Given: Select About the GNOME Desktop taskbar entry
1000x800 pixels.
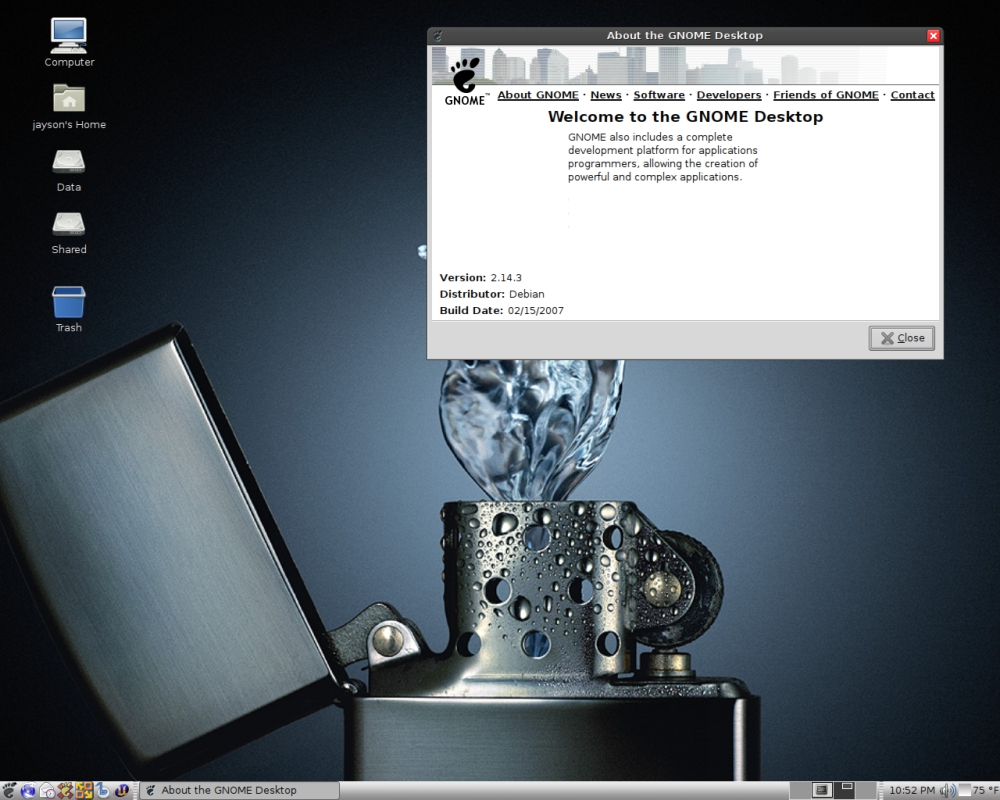Looking at the screenshot, I should click(239, 790).
